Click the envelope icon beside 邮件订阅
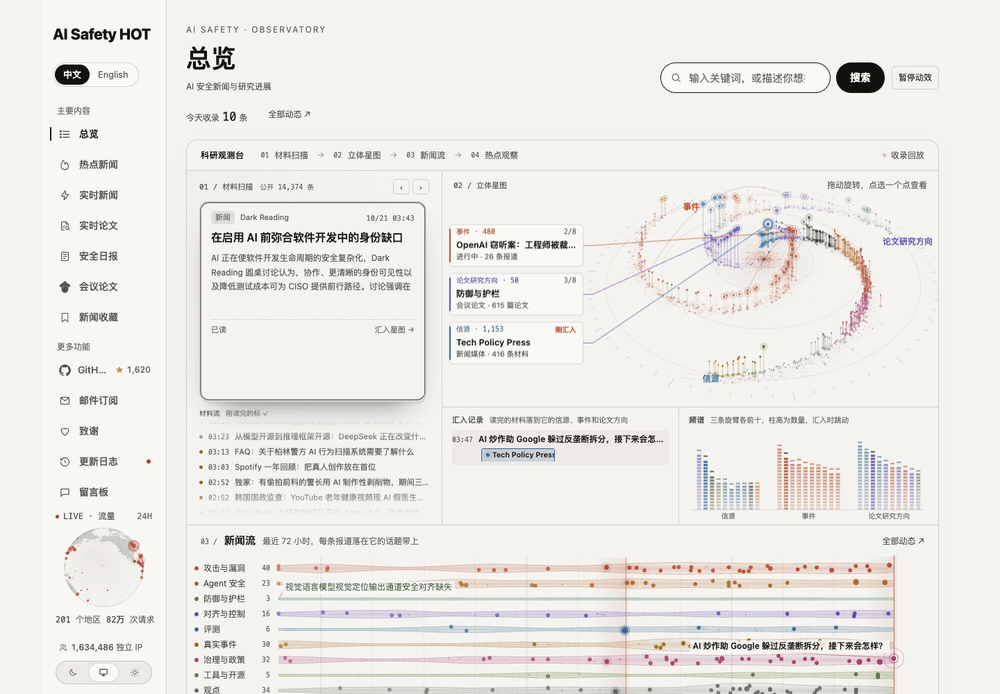This screenshot has width=1000, height=694. click(x=64, y=401)
